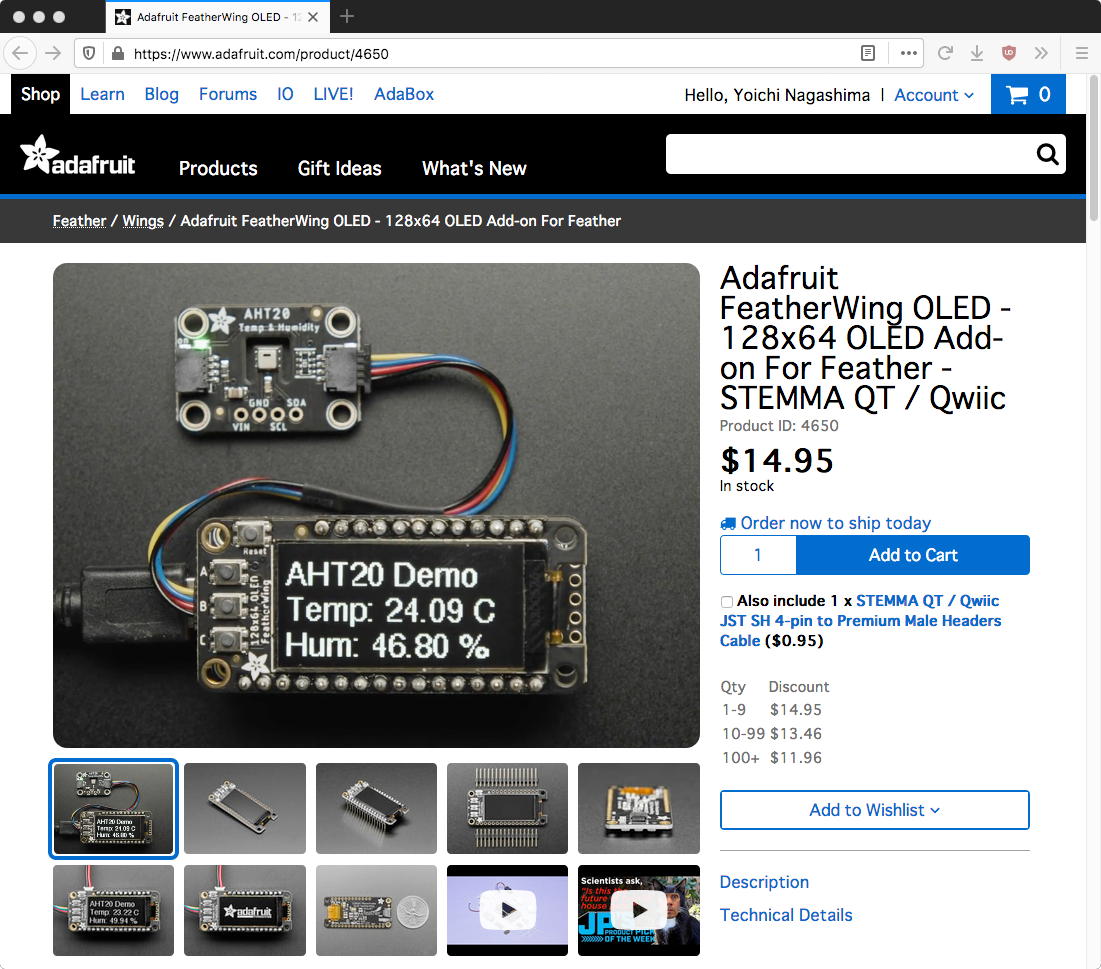The height and width of the screenshot is (969, 1101).
Task: Open the STEMMA QT / Qwiic cable link
Action: pos(860,621)
